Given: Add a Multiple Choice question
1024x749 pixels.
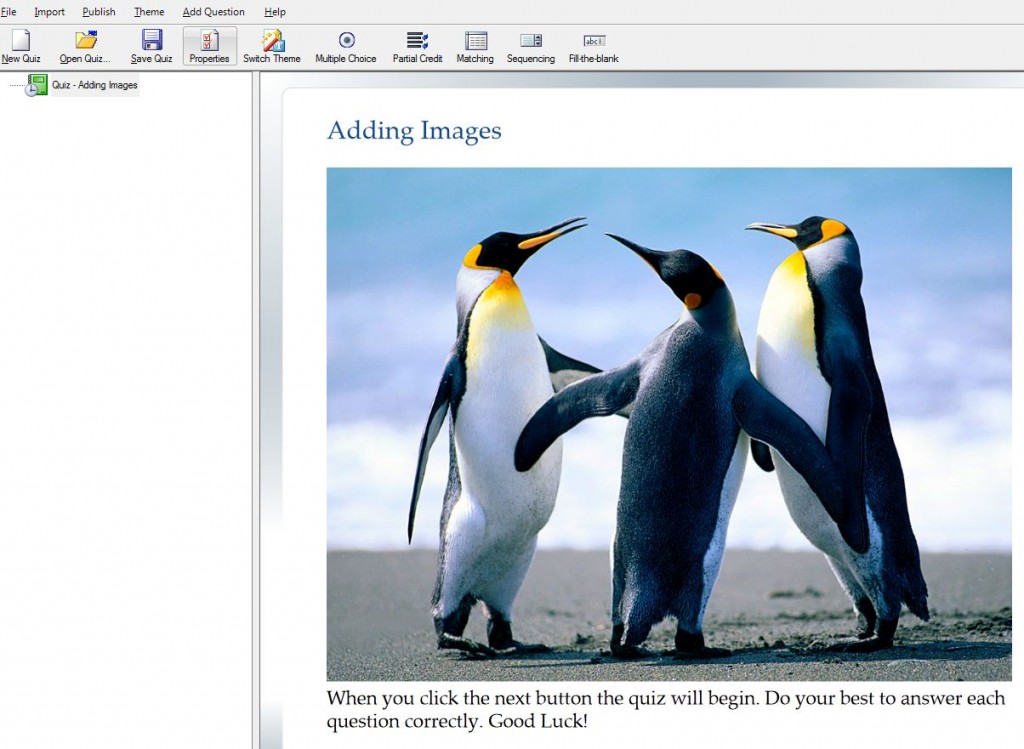Looking at the screenshot, I should coord(345,44).
